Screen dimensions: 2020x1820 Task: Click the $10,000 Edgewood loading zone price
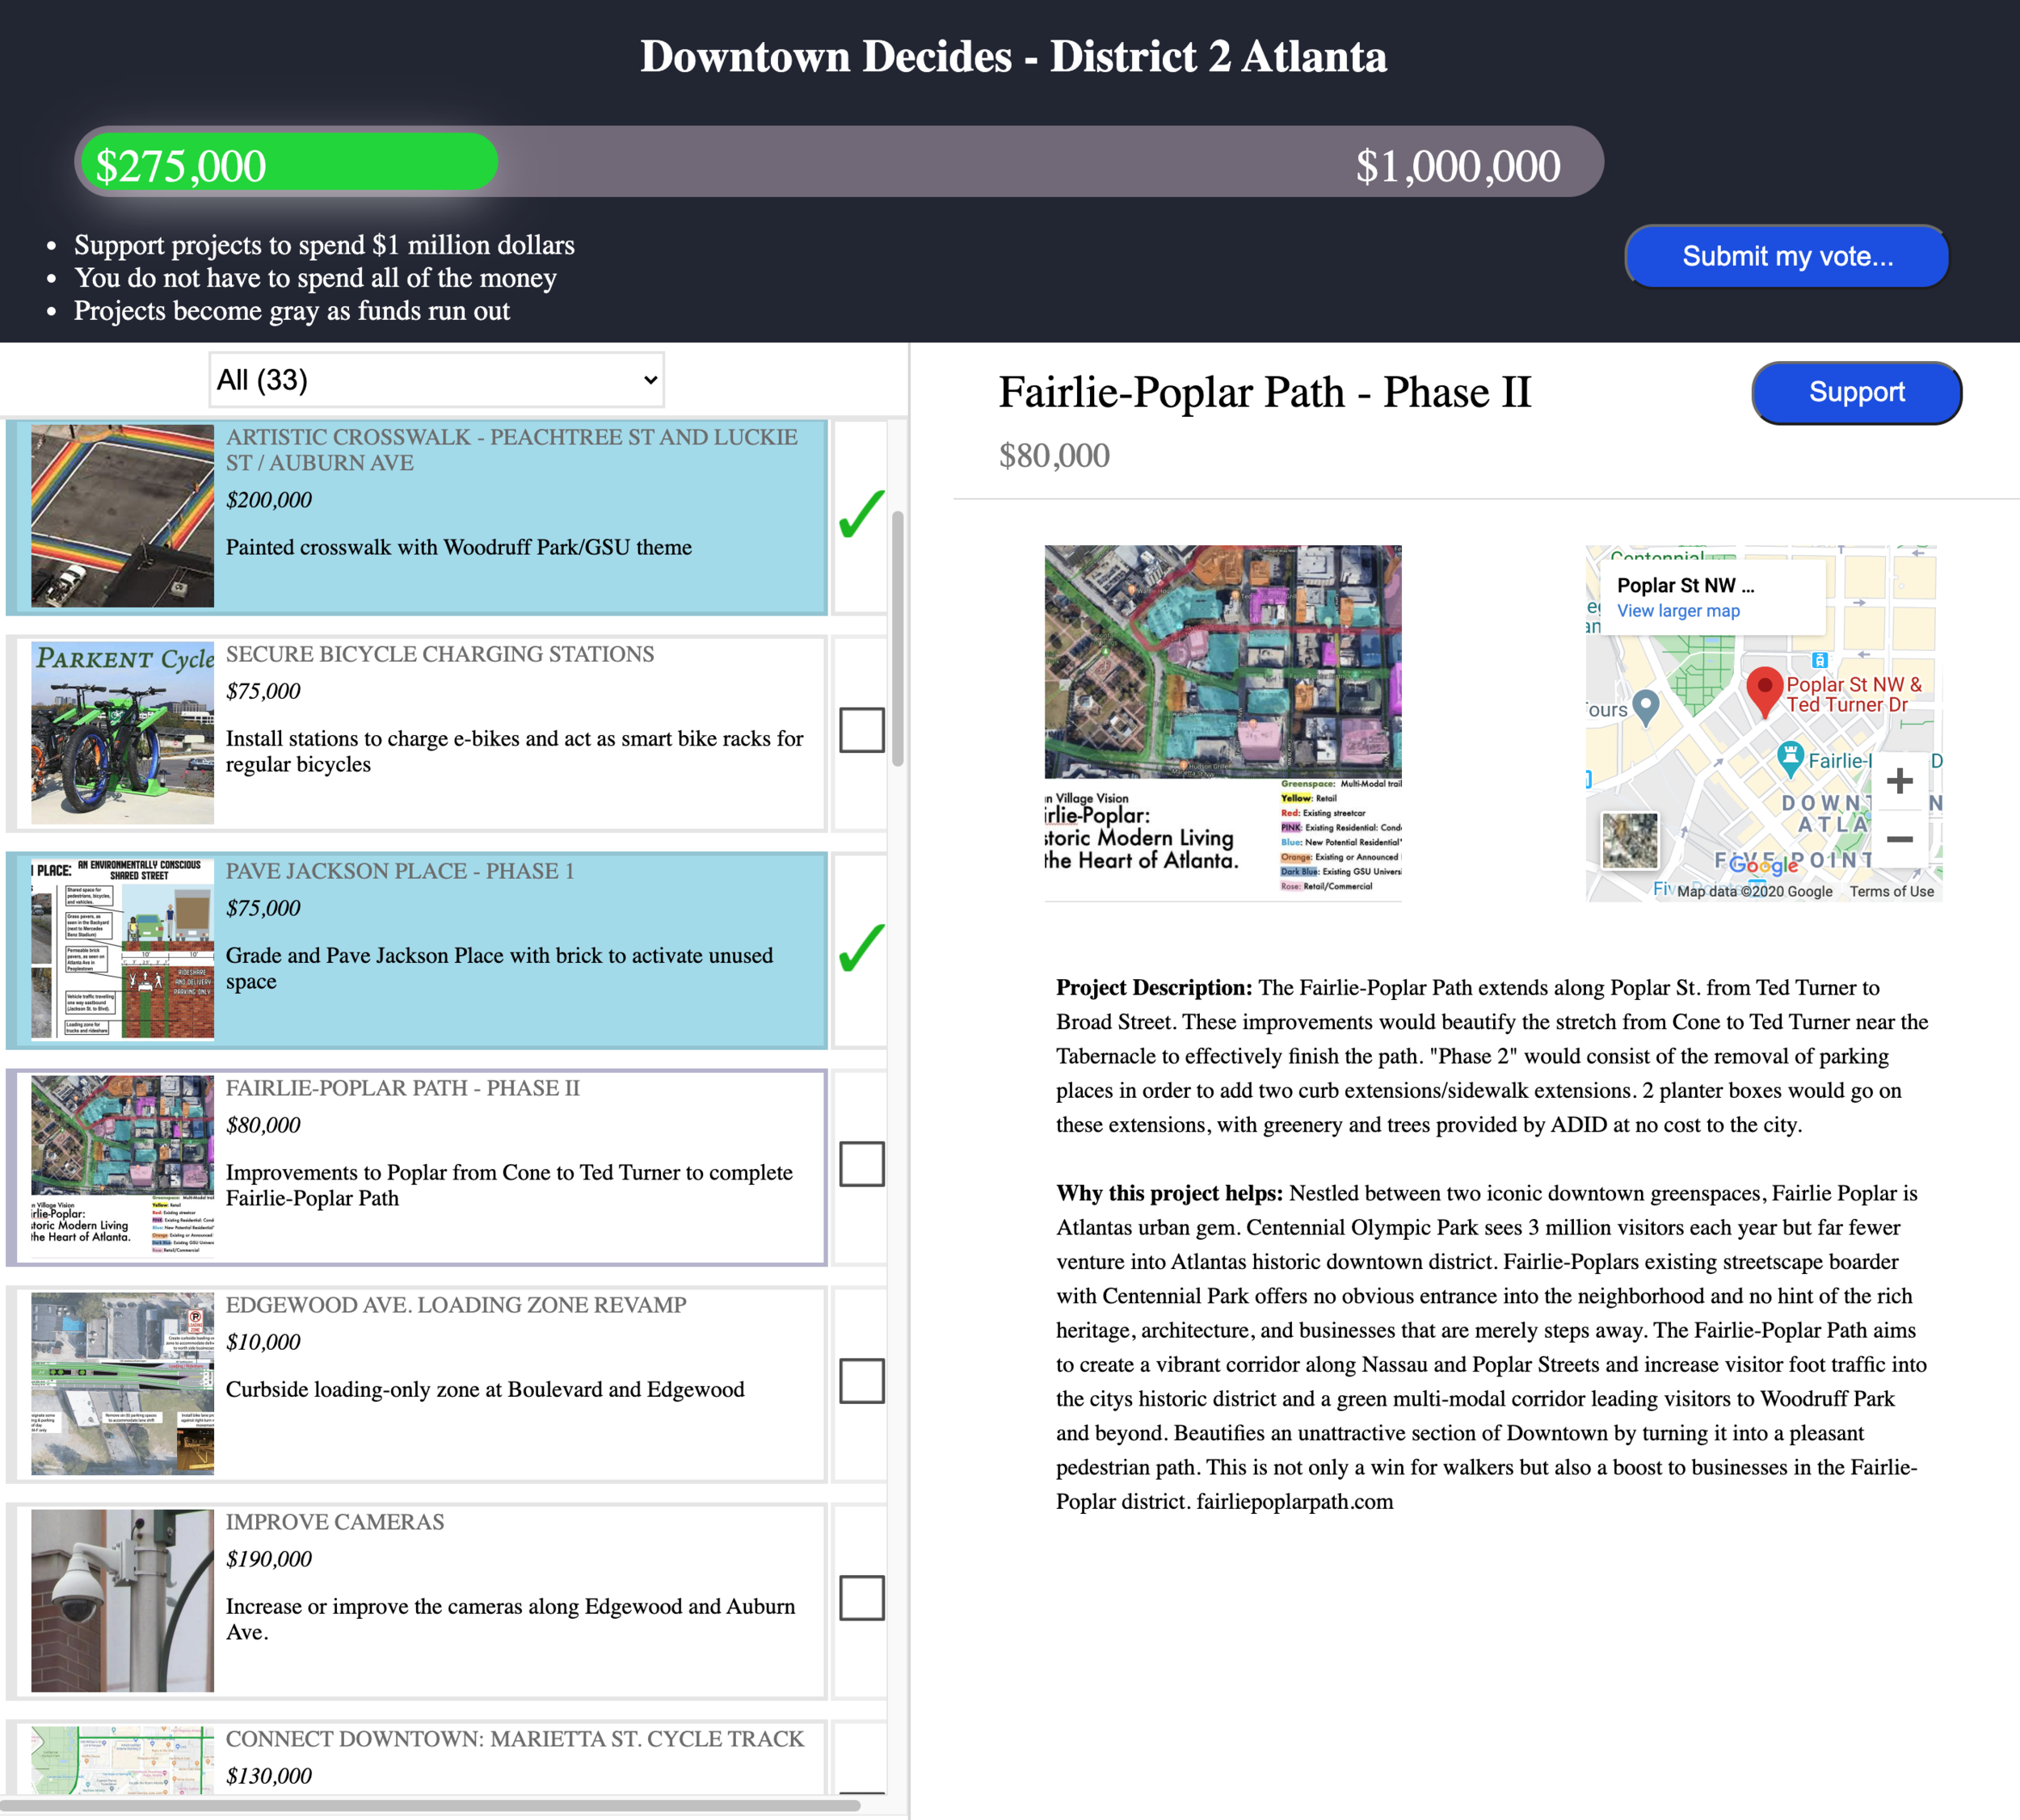tap(263, 1342)
